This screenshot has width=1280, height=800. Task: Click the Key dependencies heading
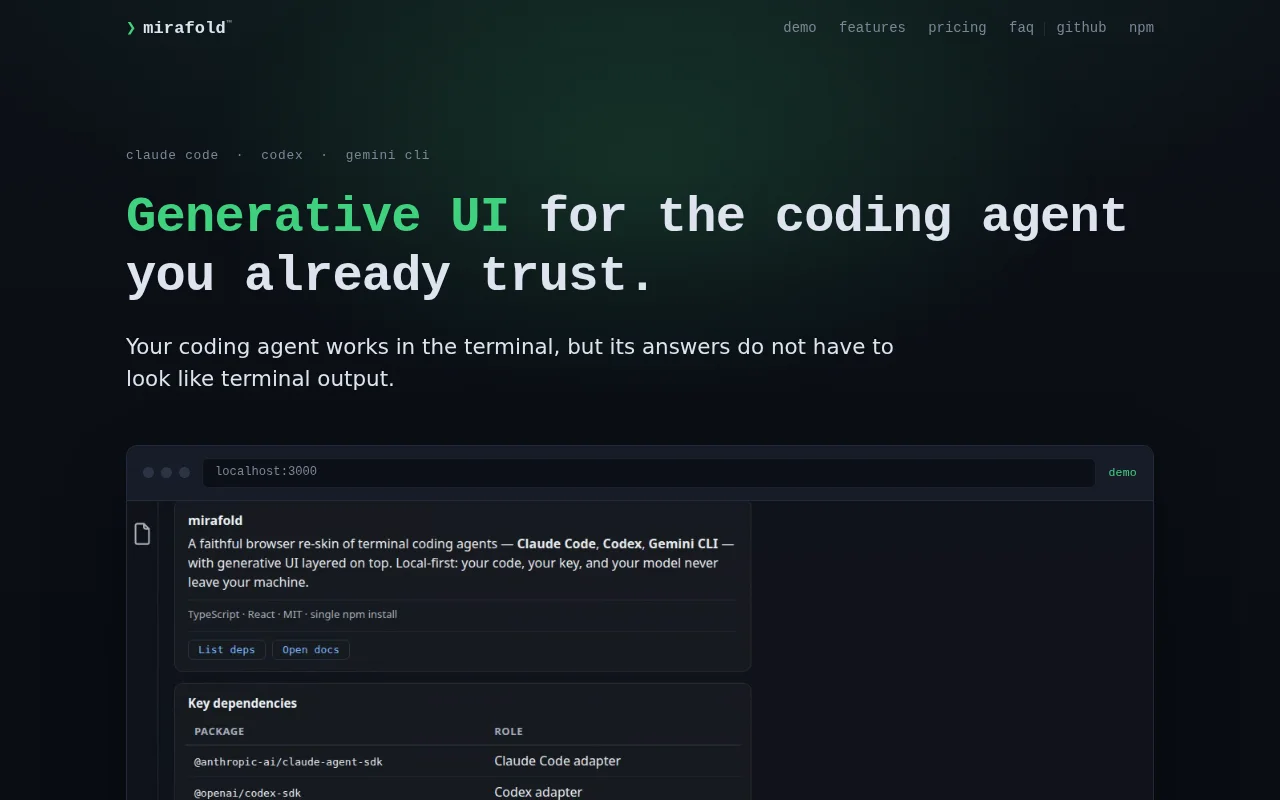[242, 703]
